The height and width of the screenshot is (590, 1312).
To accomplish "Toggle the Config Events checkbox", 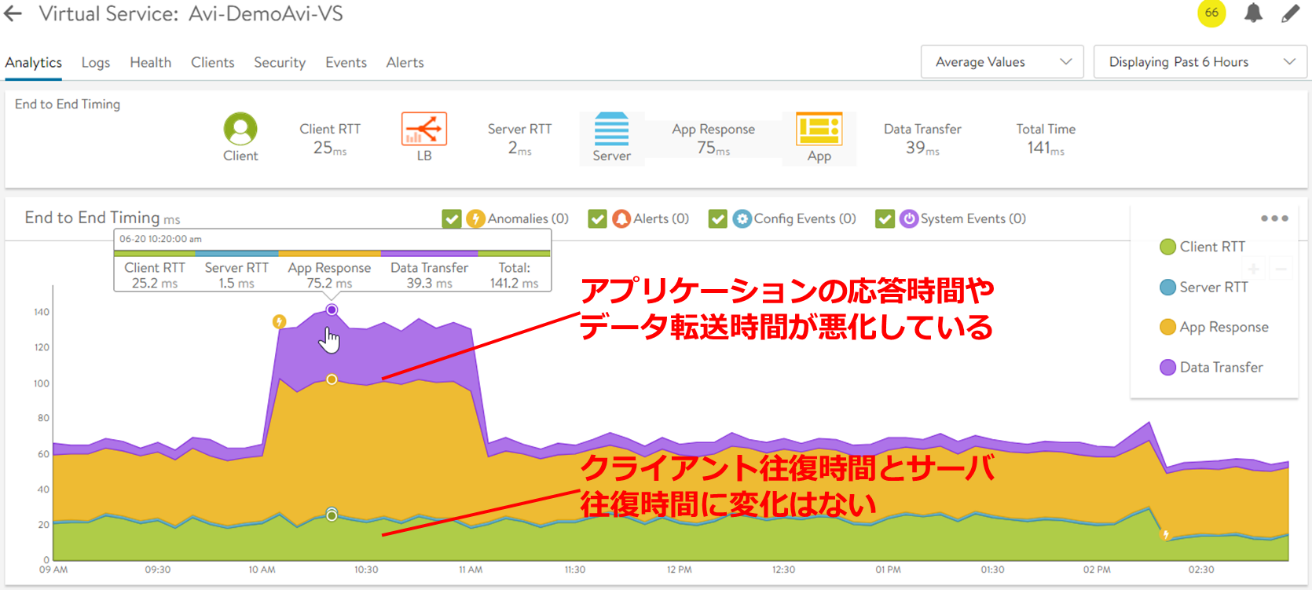I will [x=717, y=218].
